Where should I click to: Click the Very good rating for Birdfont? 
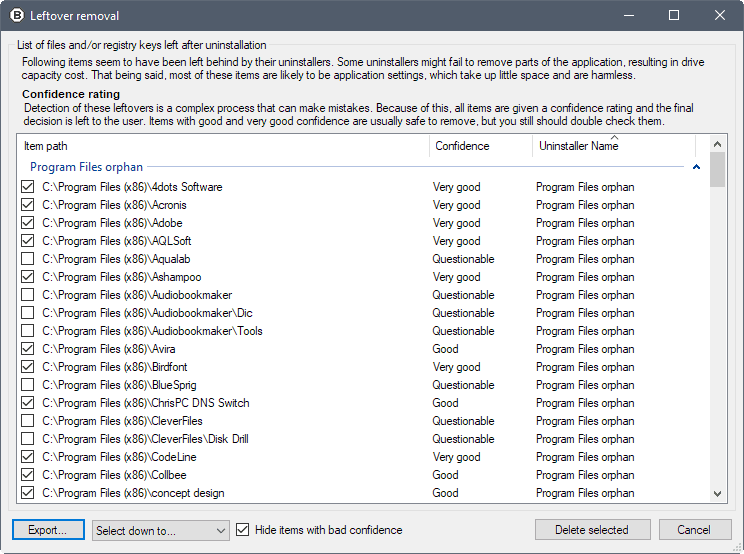pyautogui.click(x=456, y=367)
